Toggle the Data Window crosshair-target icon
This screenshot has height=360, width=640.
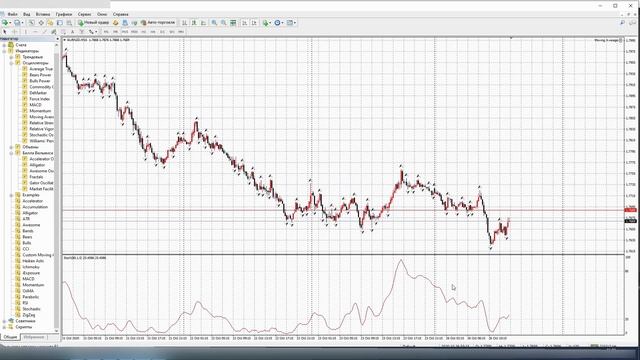tap(41, 23)
